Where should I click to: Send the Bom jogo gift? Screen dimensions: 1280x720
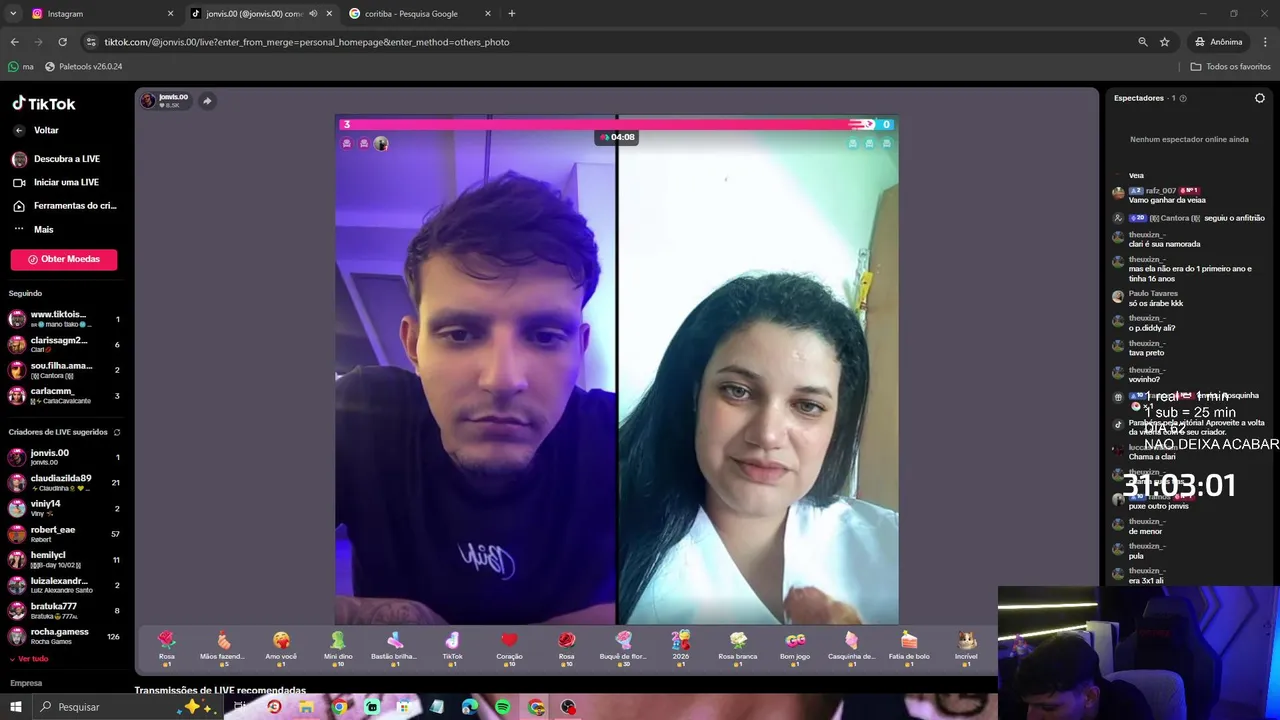795,648
